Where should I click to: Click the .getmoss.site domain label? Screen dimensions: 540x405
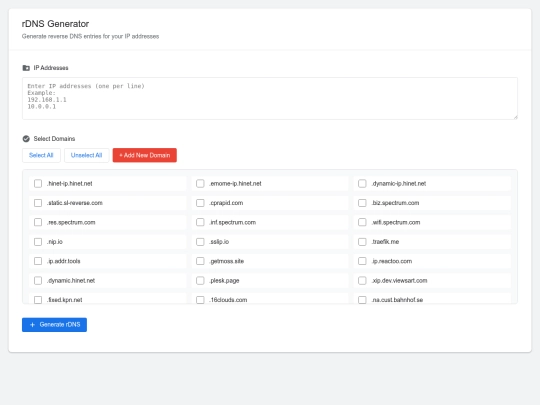[x=227, y=261]
